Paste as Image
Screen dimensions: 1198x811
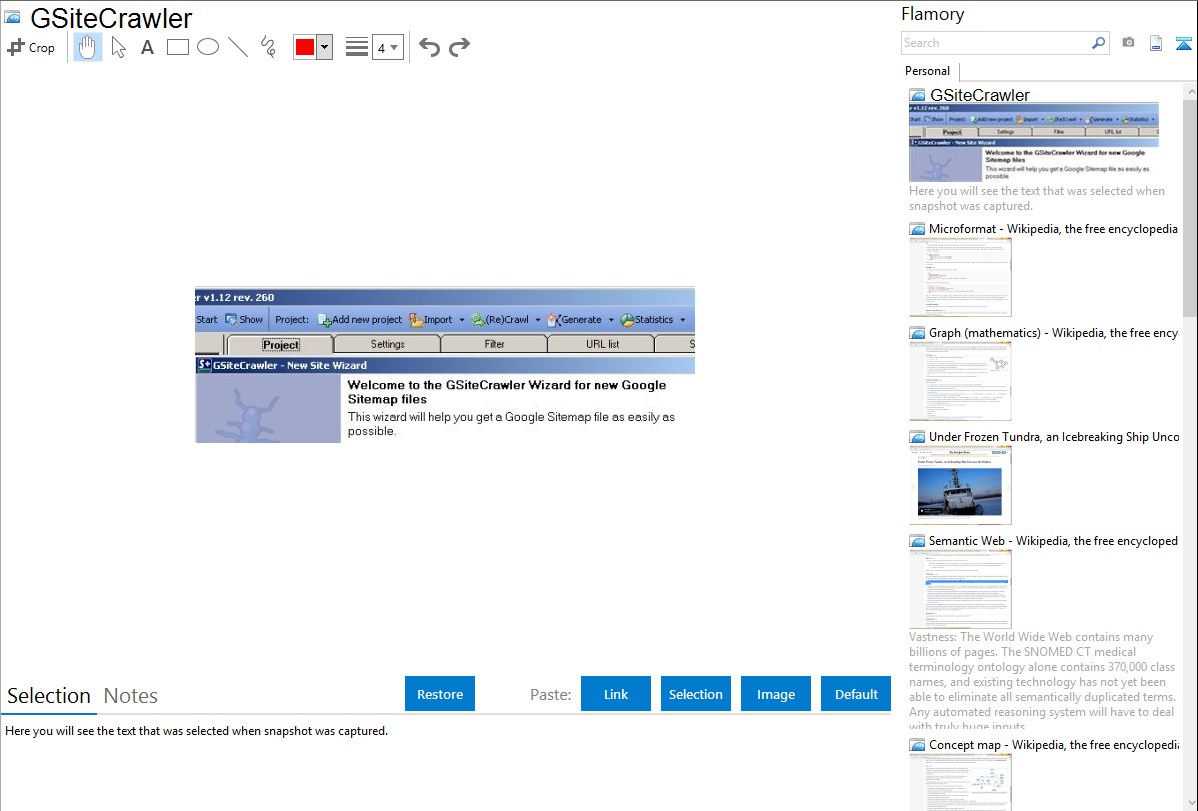(x=775, y=693)
